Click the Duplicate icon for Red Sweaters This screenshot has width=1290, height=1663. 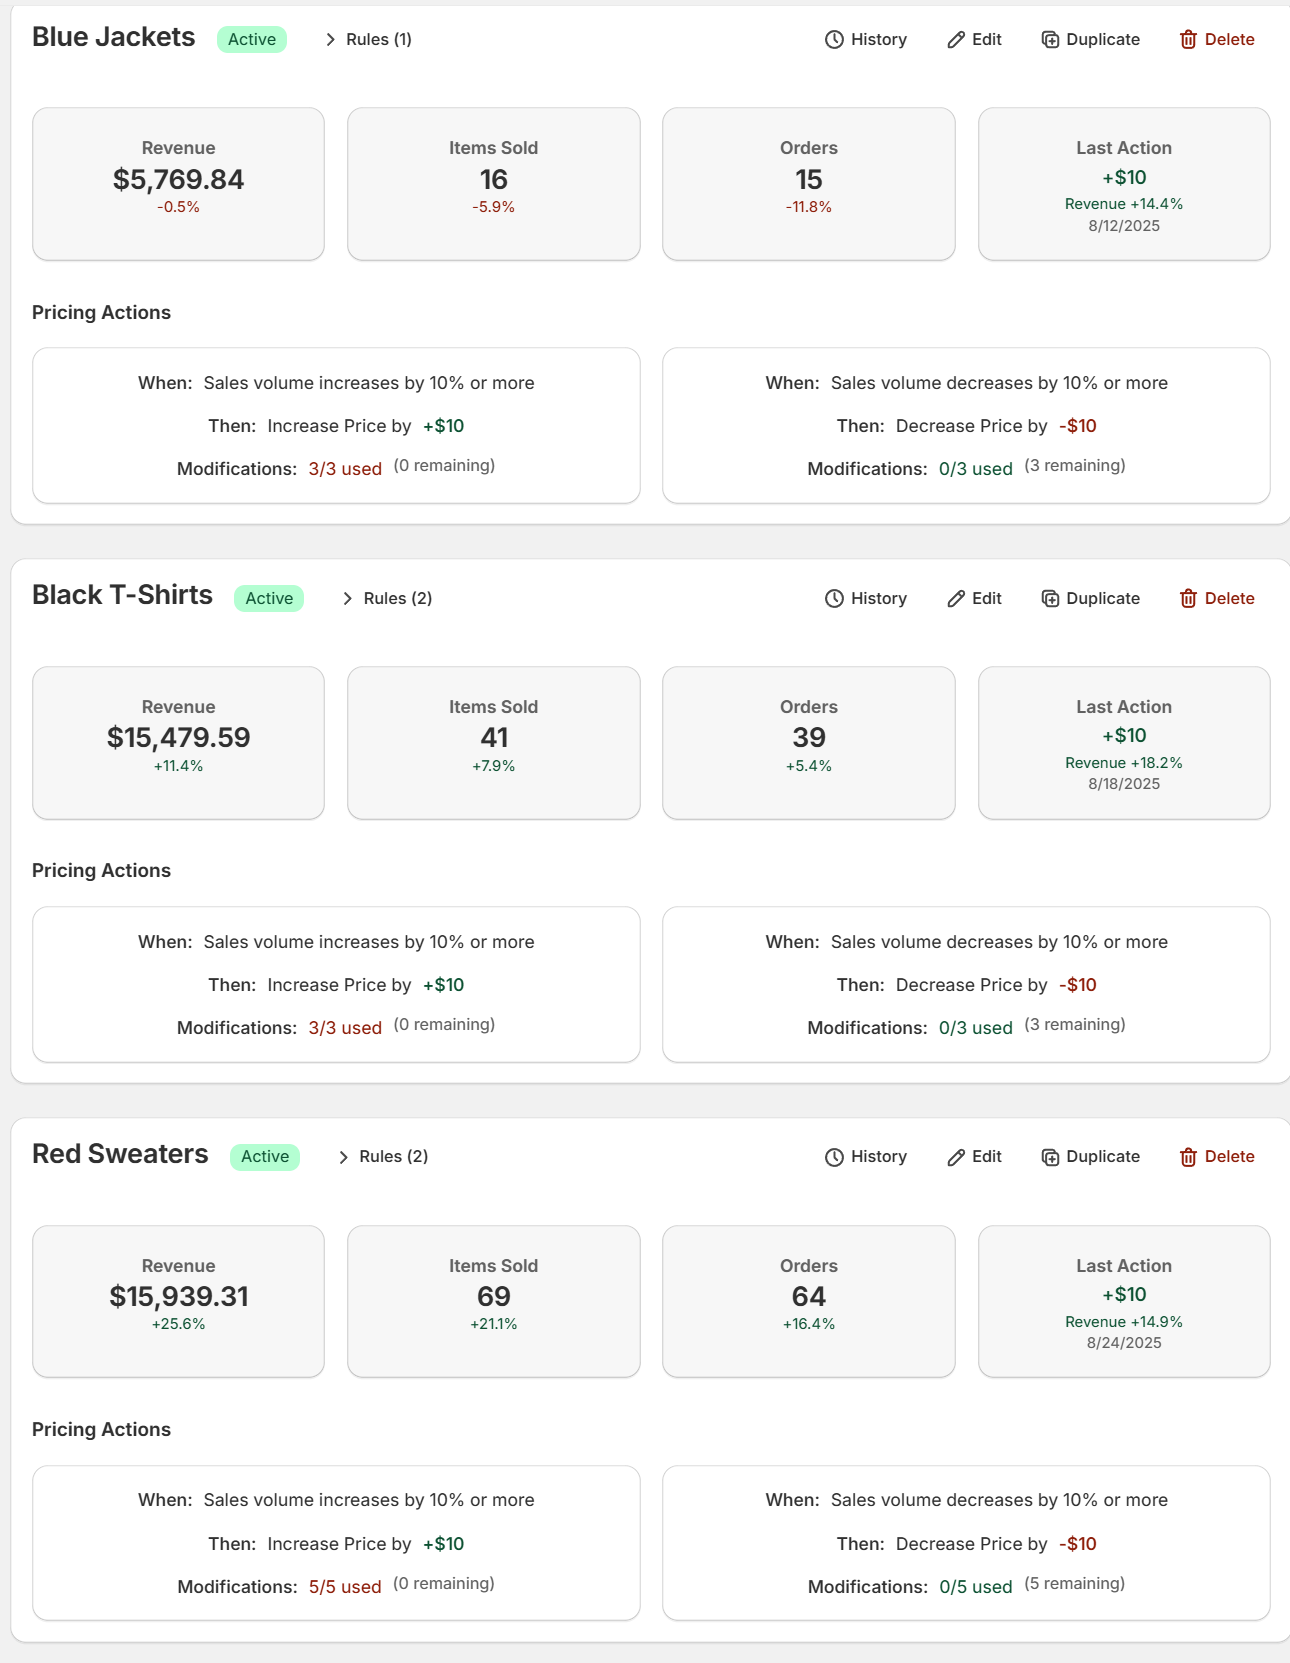tap(1050, 1157)
